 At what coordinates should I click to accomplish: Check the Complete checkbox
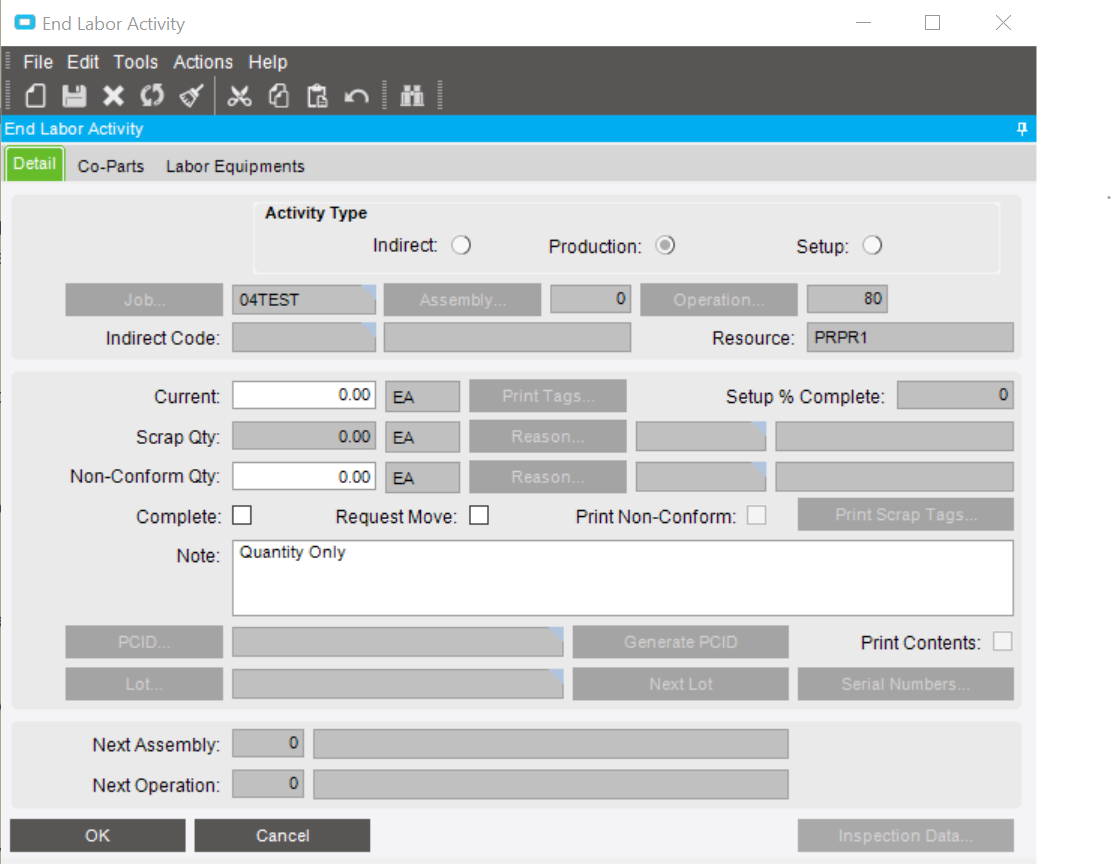point(242,516)
